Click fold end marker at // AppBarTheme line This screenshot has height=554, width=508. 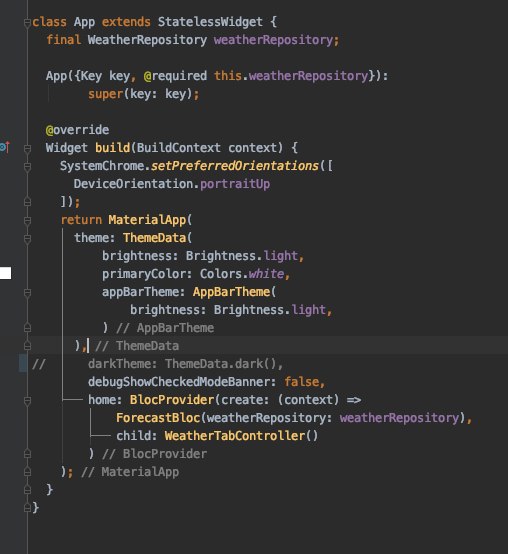pos(27,328)
